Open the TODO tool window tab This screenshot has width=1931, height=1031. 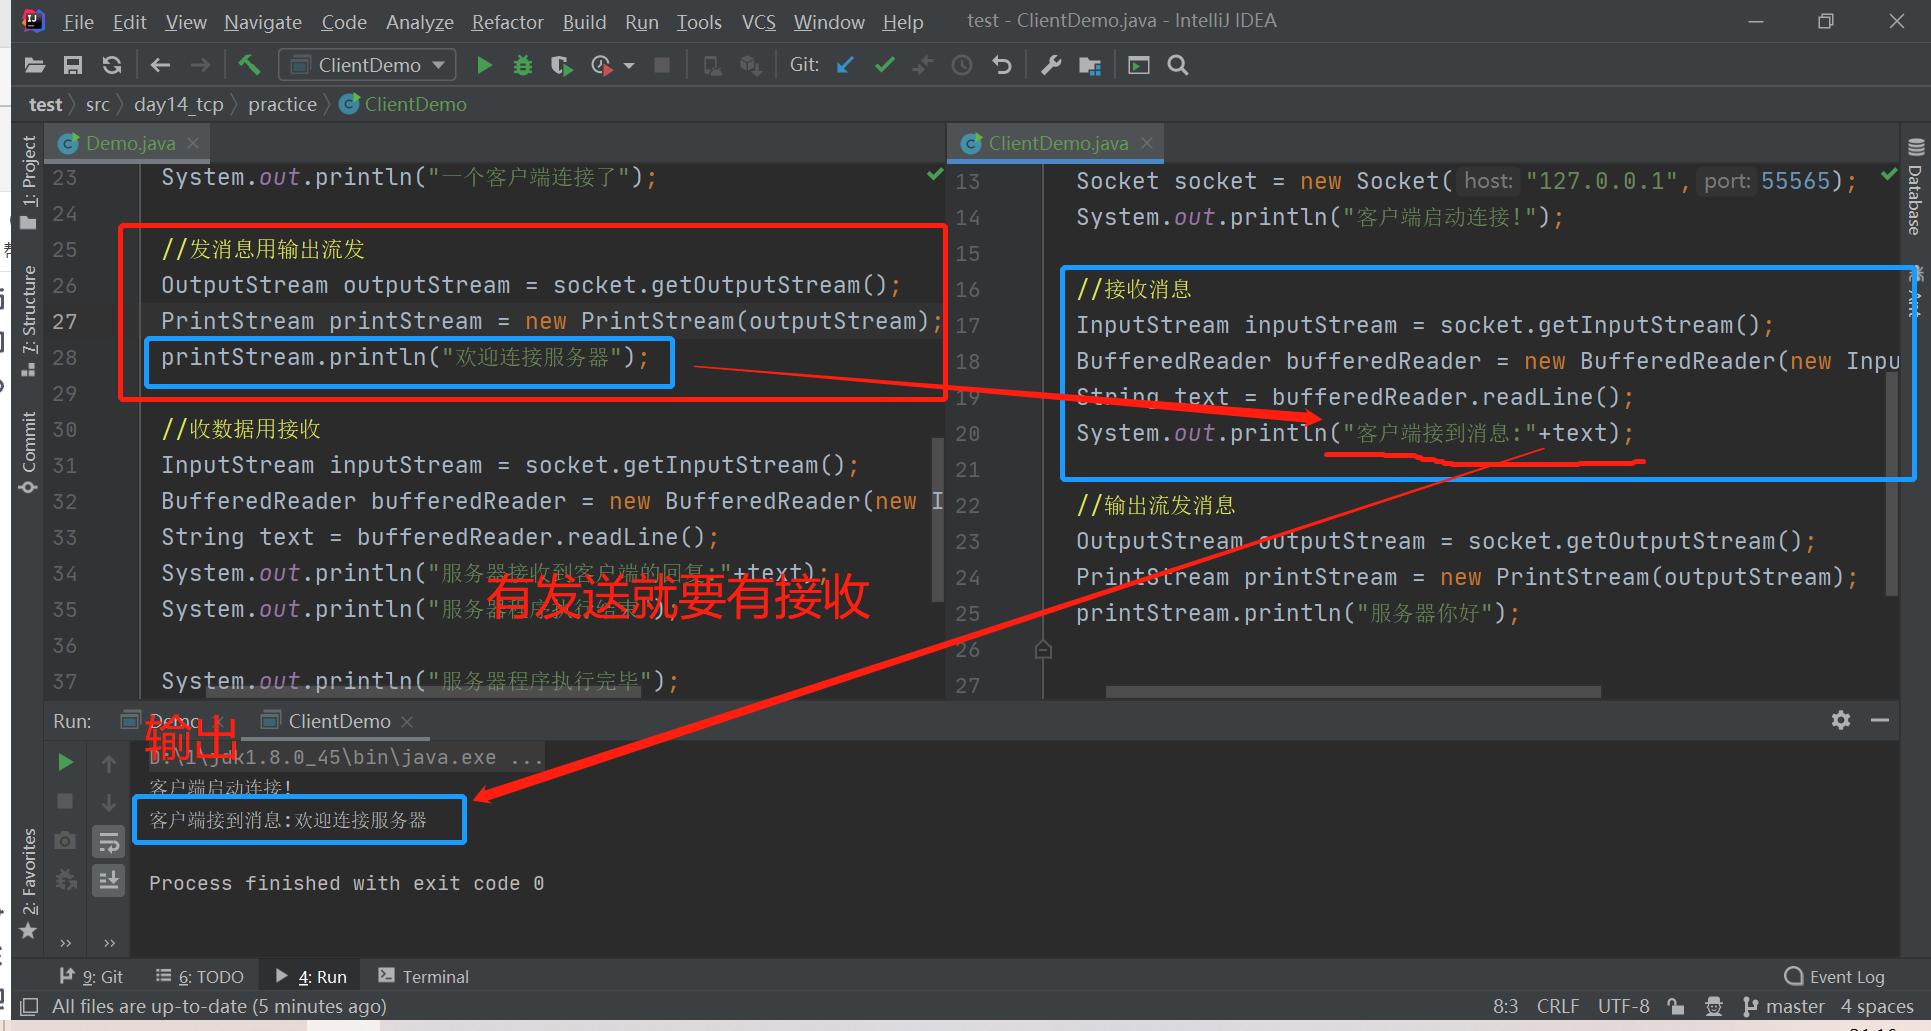coord(200,977)
